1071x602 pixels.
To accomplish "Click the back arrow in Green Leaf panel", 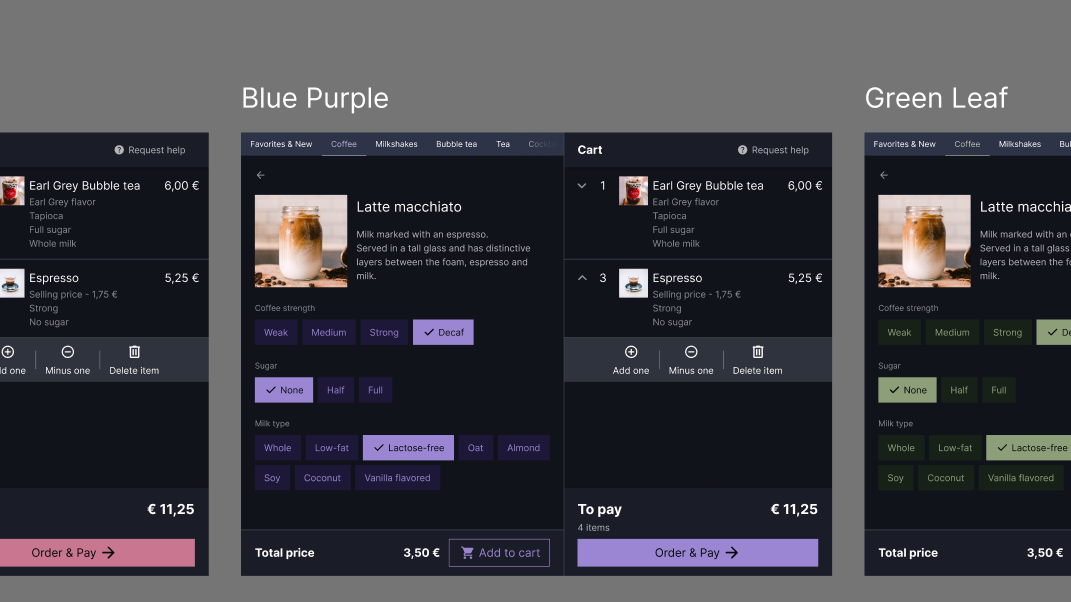I will (884, 175).
